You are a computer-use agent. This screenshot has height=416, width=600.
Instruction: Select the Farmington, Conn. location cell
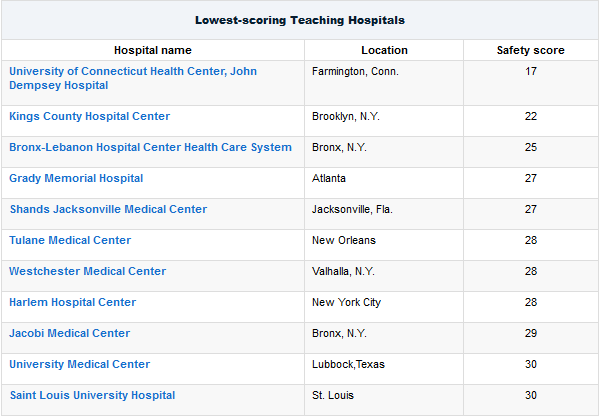(x=384, y=83)
